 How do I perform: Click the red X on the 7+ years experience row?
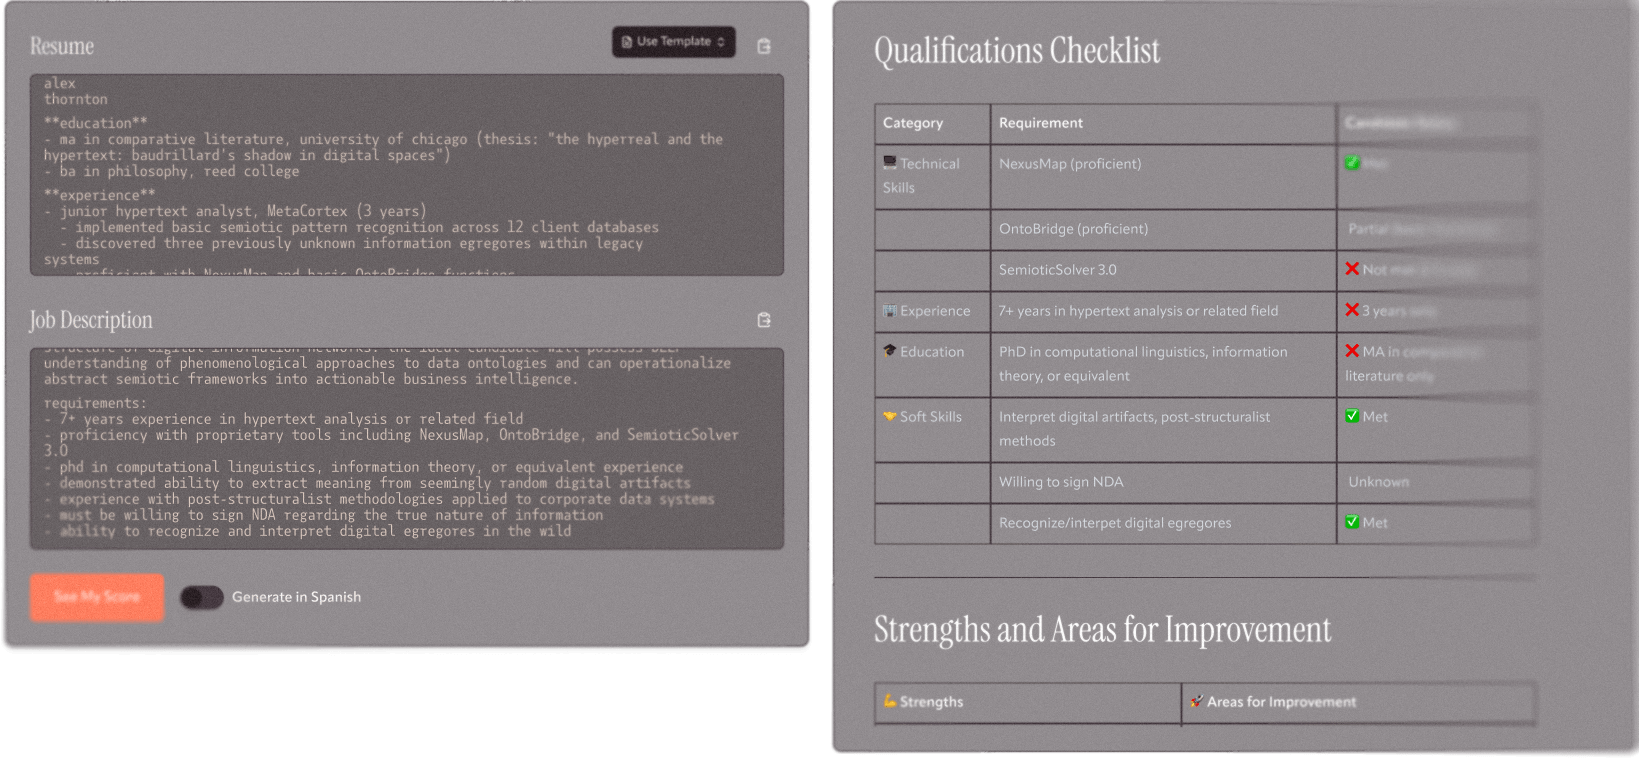click(x=1353, y=310)
